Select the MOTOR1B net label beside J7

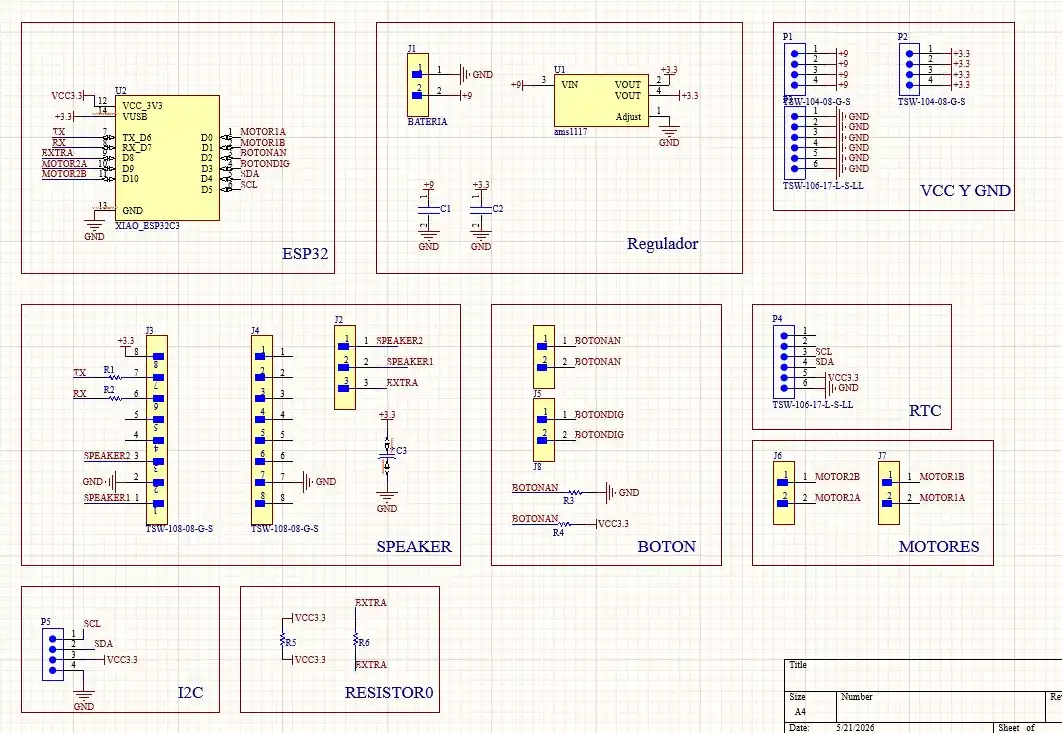(942, 477)
